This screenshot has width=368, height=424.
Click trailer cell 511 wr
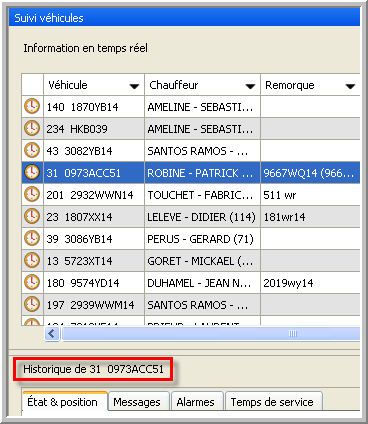(x=310, y=195)
